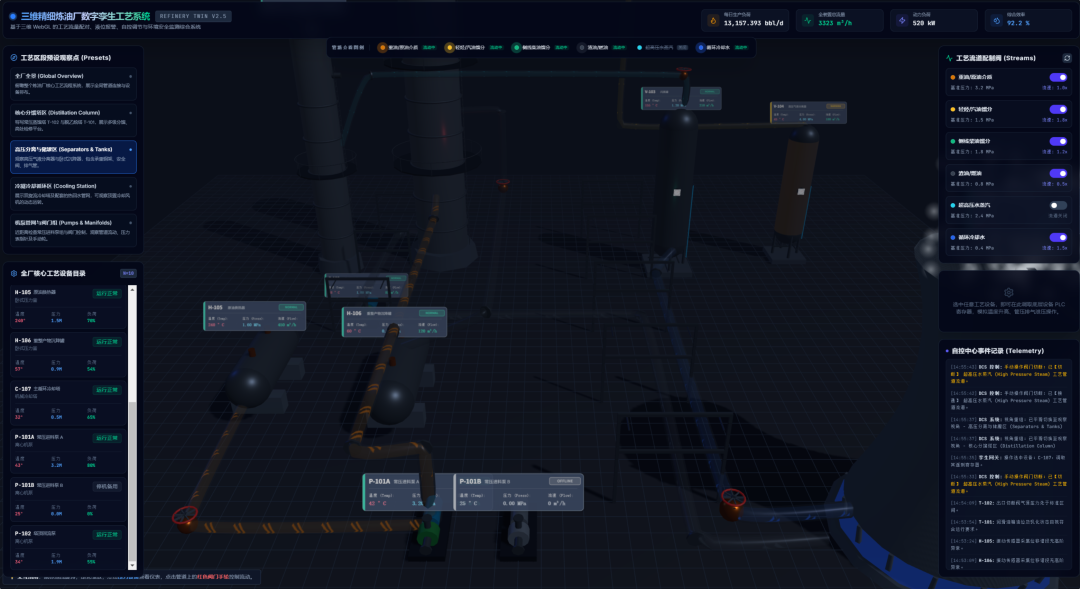Click the REFINERY TWIN V2.5 badge
This screenshot has width=1080, height=589.
[193, 16]
